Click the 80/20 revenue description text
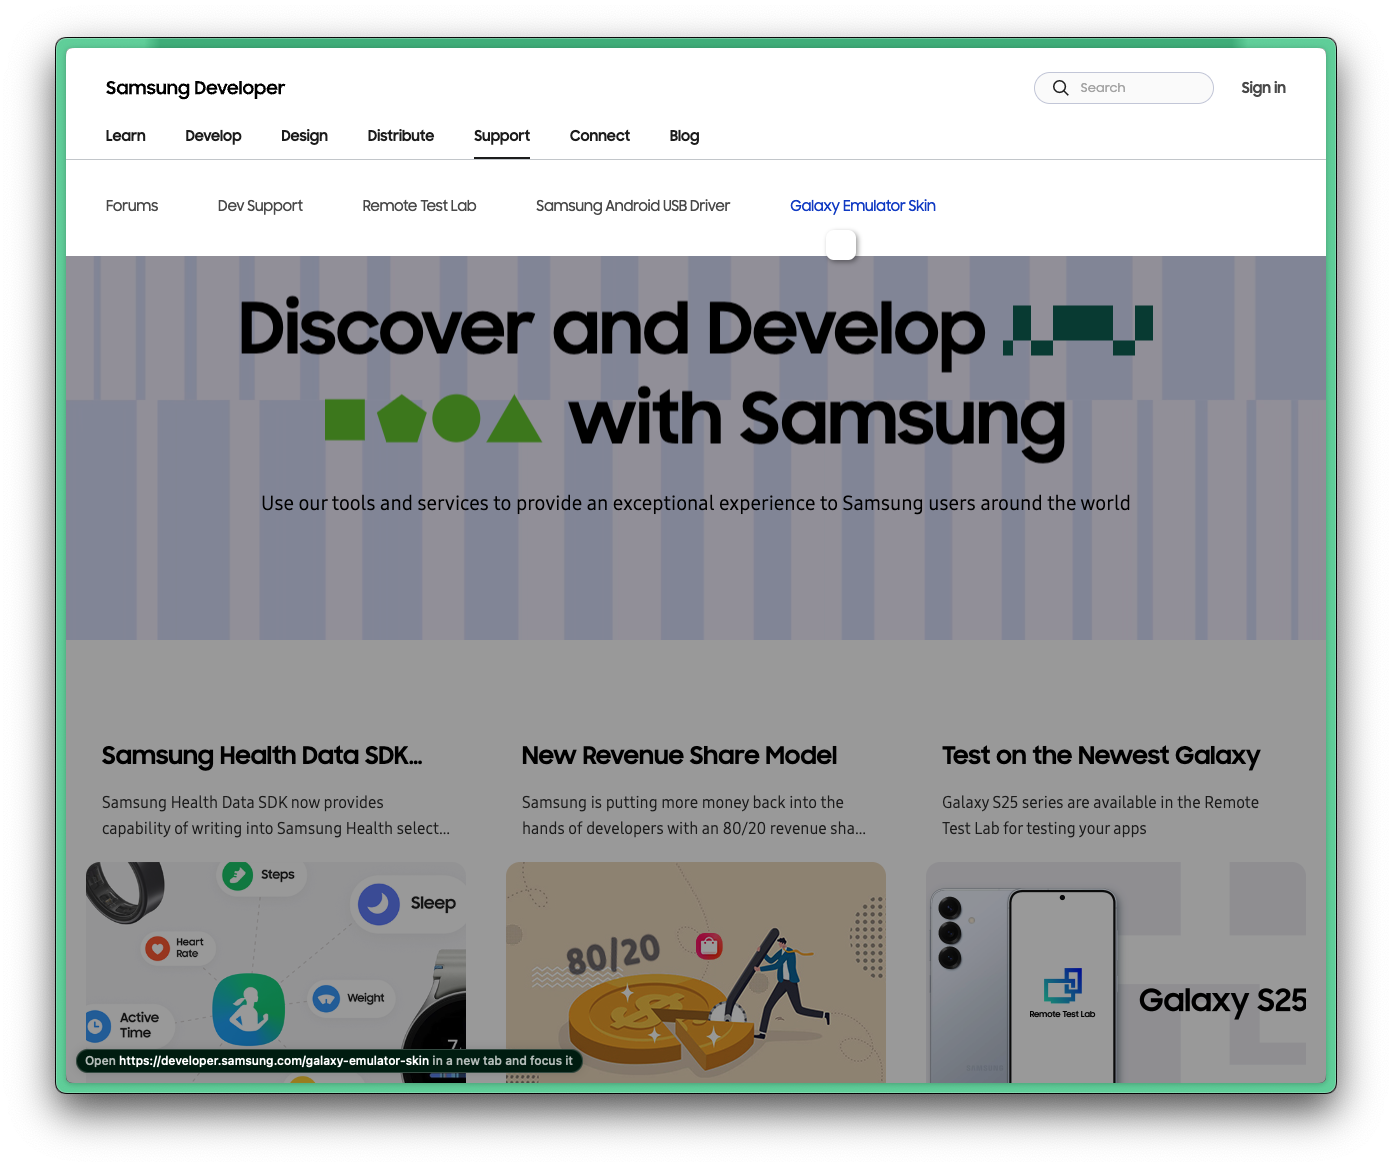 694,816
